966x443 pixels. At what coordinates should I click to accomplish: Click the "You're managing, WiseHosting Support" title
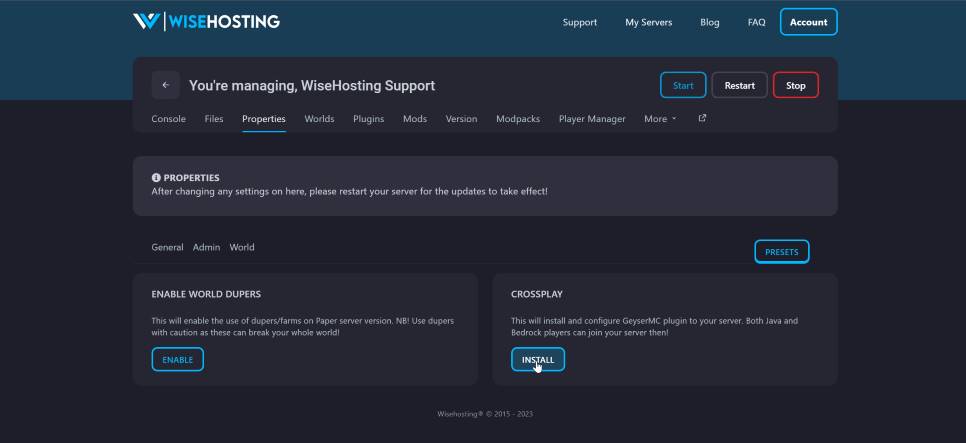(x=312, y=86)
